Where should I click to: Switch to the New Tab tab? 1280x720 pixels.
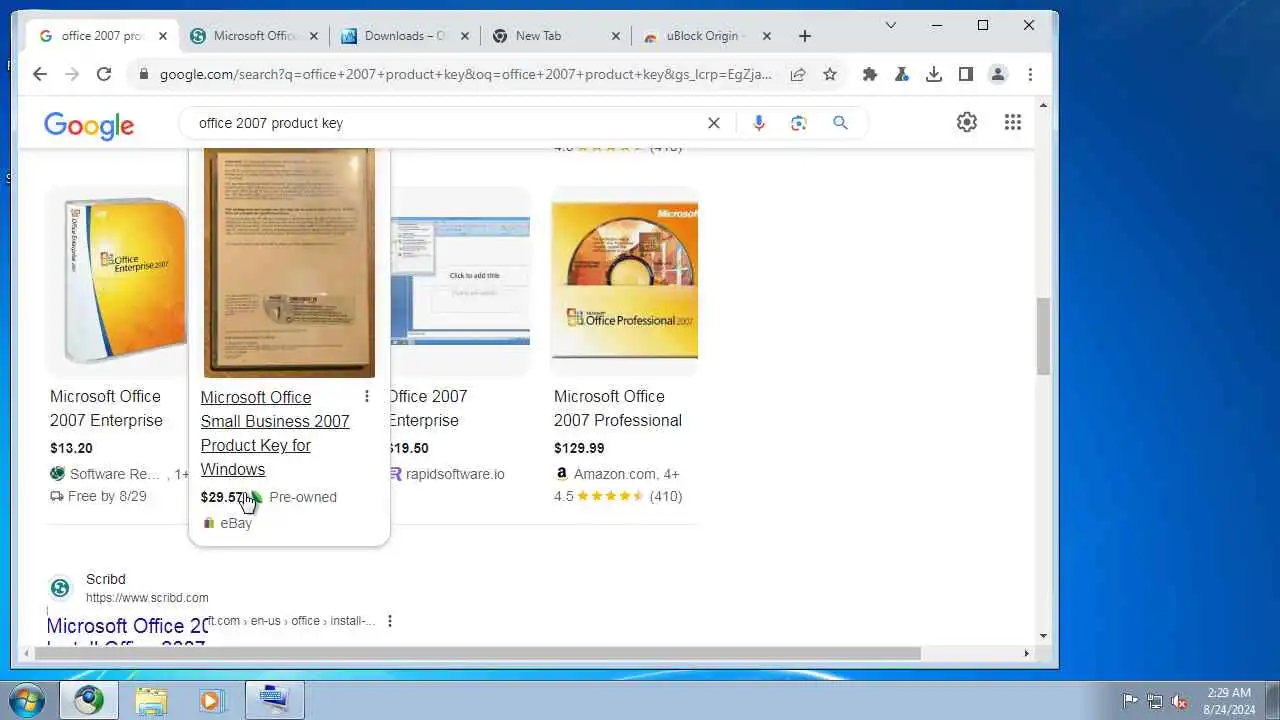pos(555,36)
